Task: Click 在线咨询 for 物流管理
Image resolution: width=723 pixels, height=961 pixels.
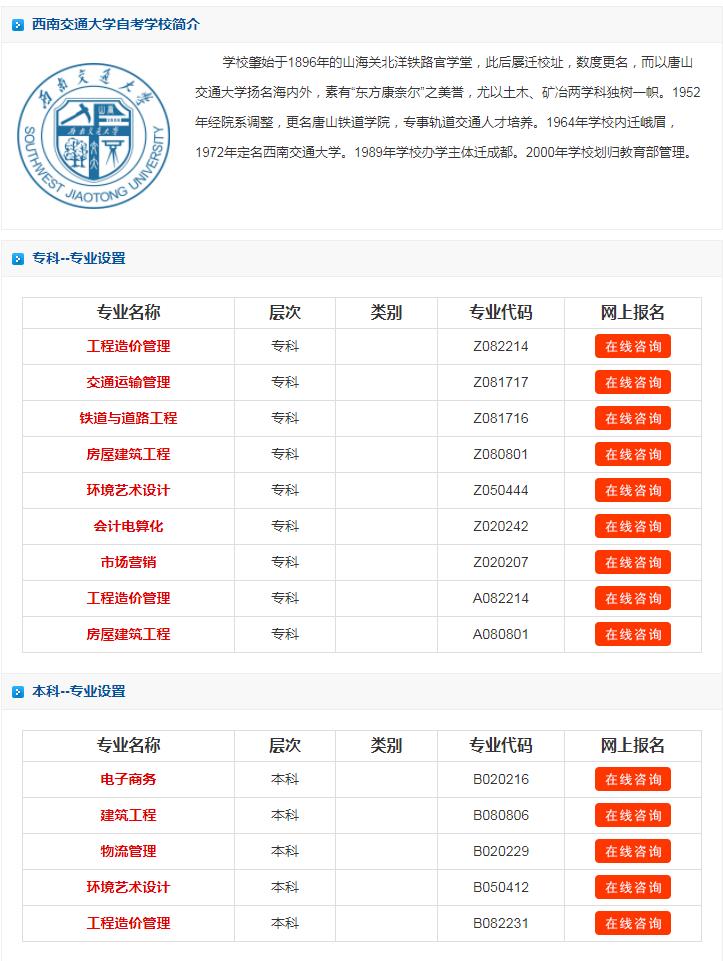Action: point(632,851)
